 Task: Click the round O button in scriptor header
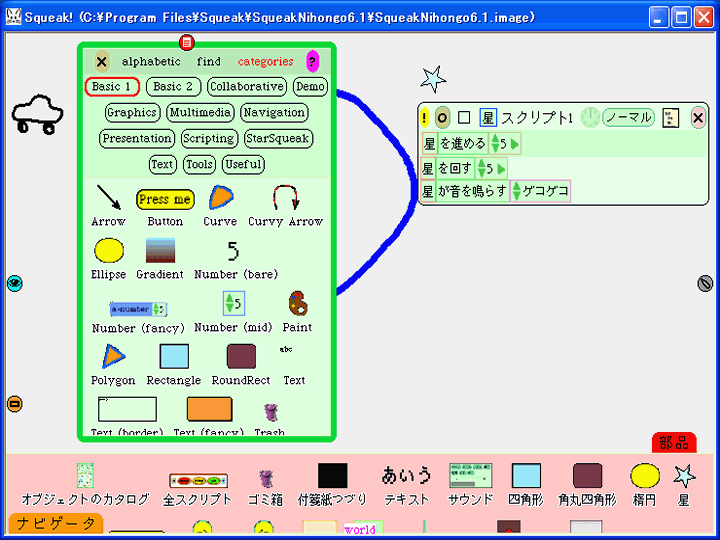pyautogui.click(x=442, y=118)
